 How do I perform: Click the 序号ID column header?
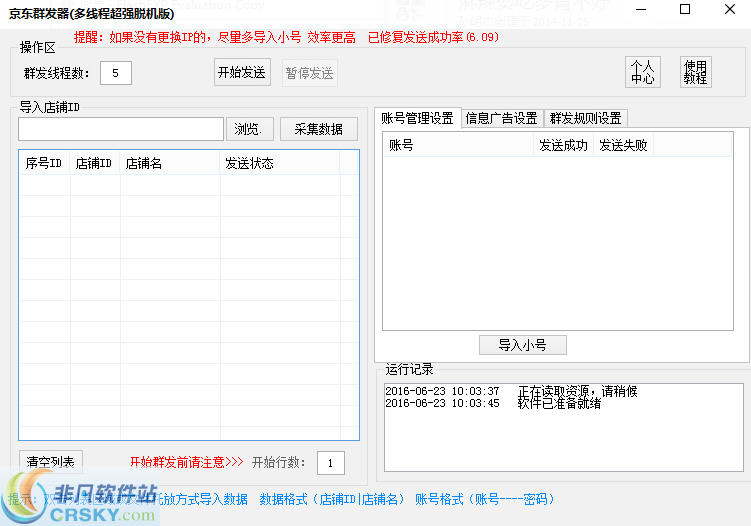click(44, 163)
